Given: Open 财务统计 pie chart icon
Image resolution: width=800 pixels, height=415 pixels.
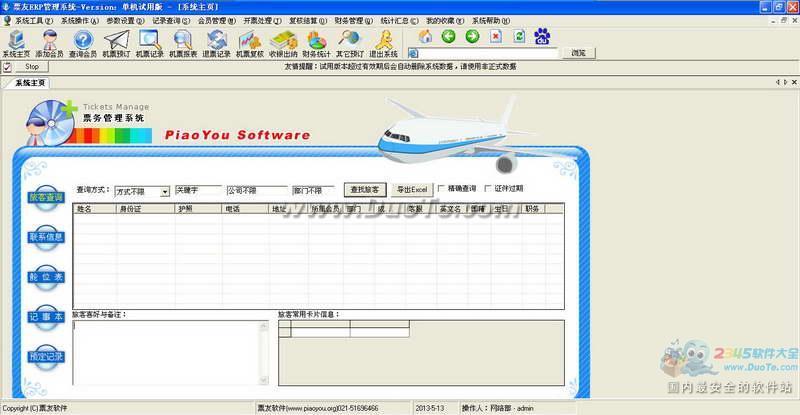Looking at the screenshot, I should (x=316, y=43).
